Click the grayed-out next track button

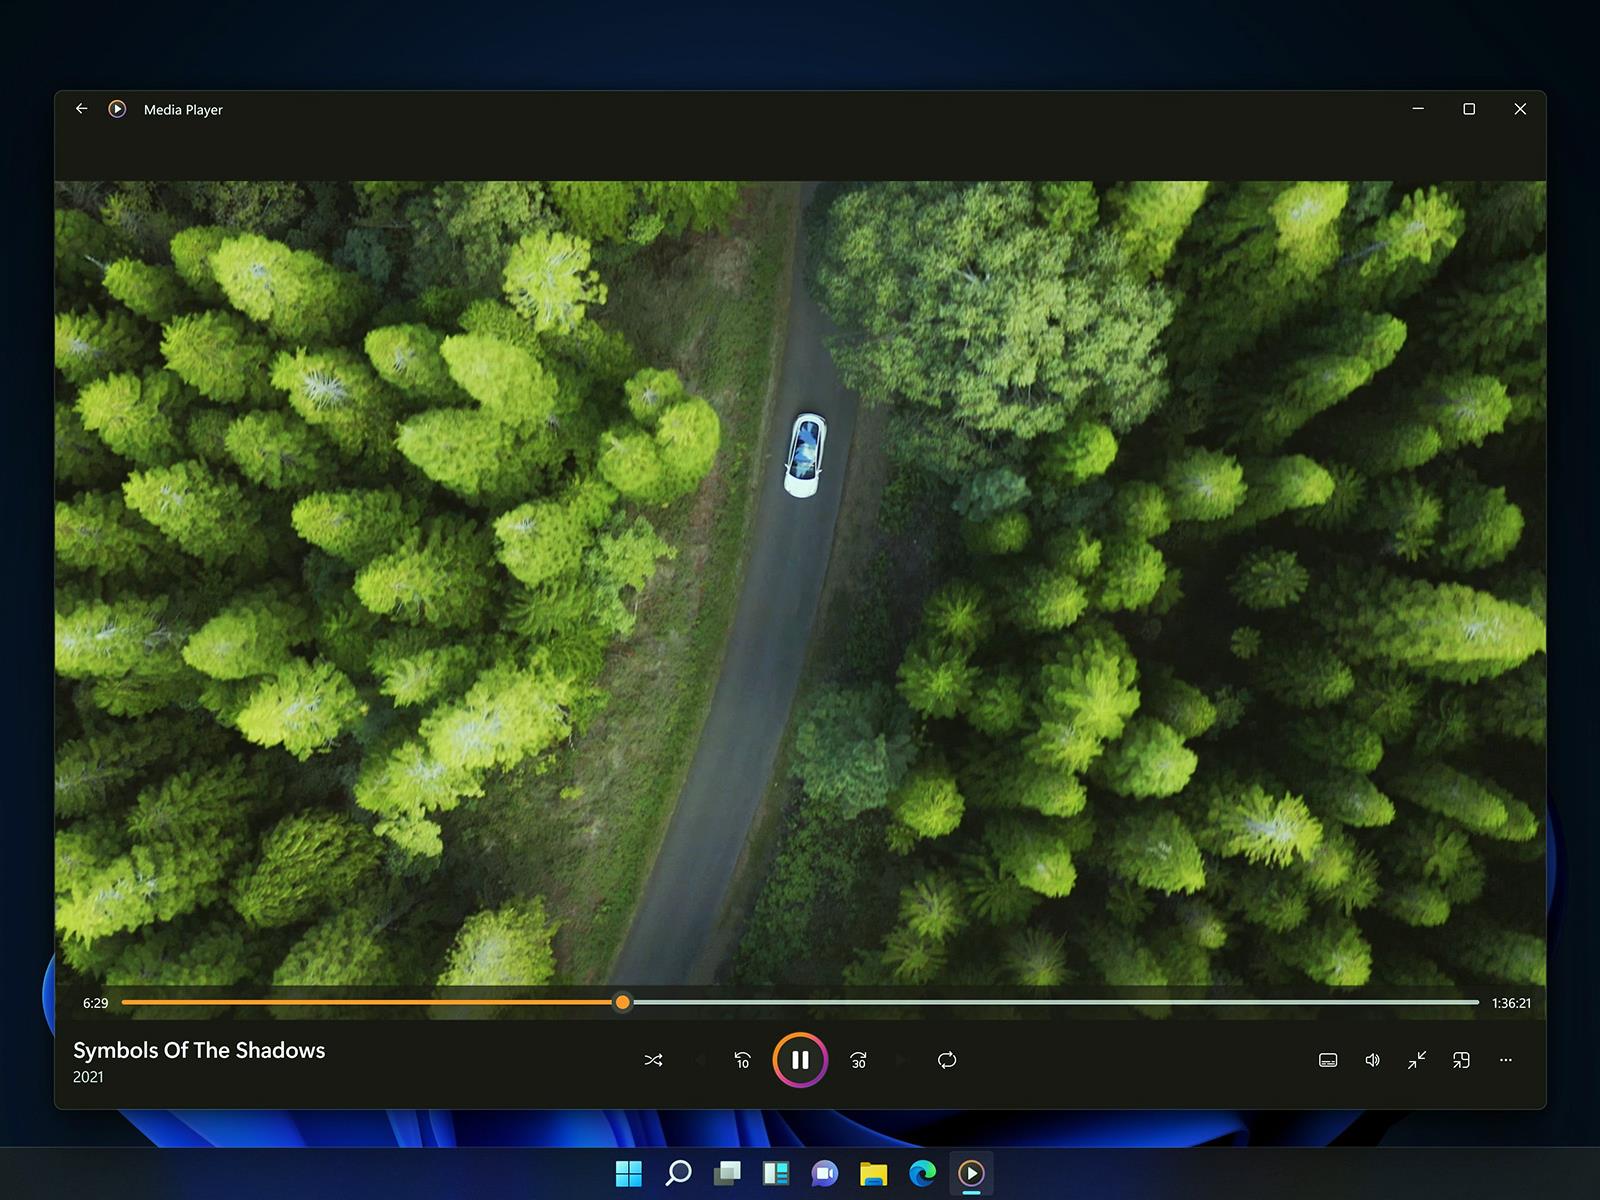(900, 1060)
